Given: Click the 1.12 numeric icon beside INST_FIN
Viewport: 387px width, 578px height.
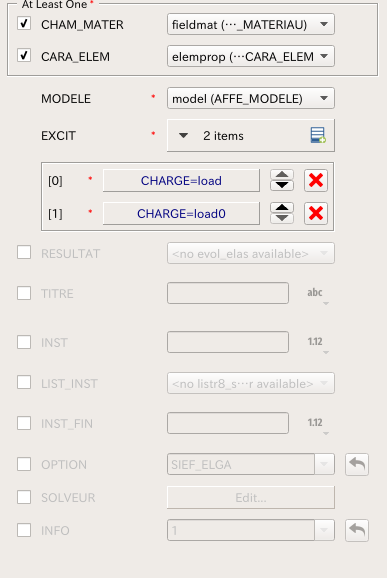Looking at the screenshot, I should coord(315,424).
